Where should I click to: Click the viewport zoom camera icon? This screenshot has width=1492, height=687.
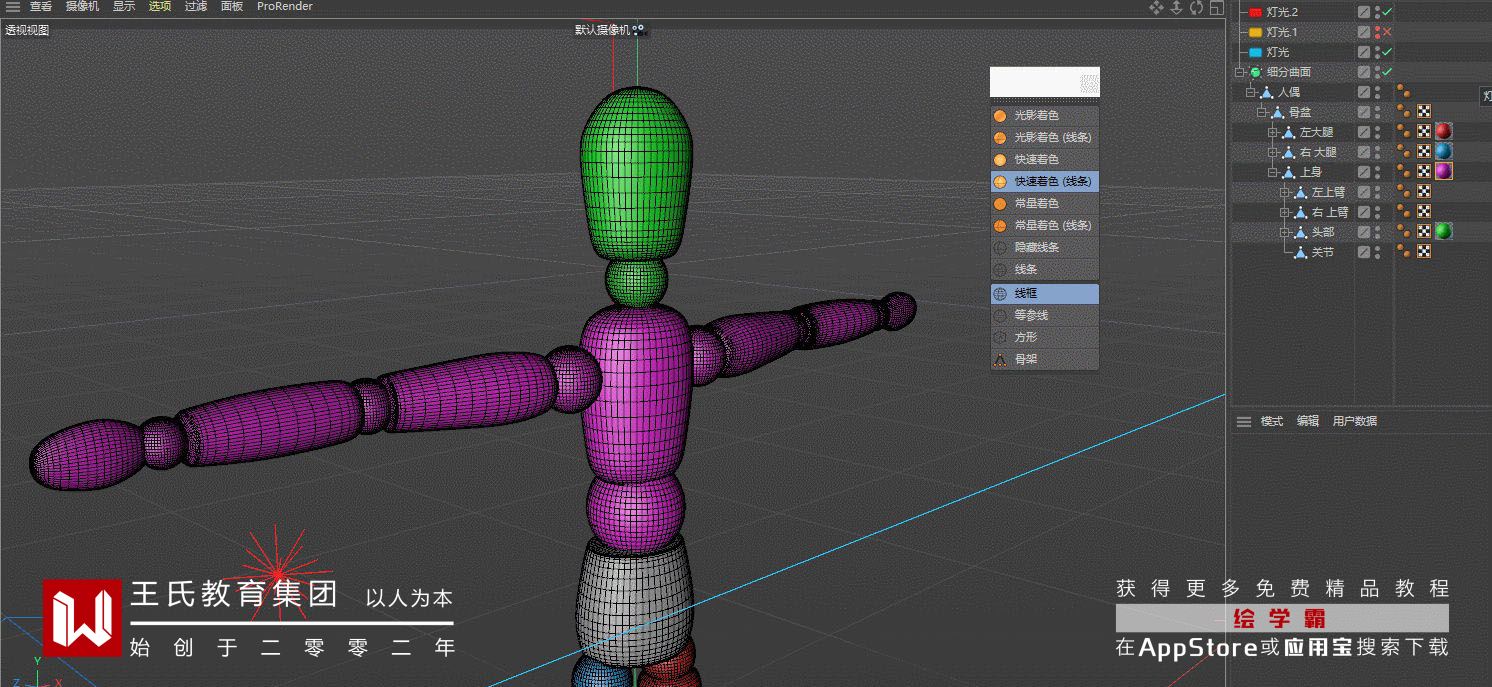1176,7
